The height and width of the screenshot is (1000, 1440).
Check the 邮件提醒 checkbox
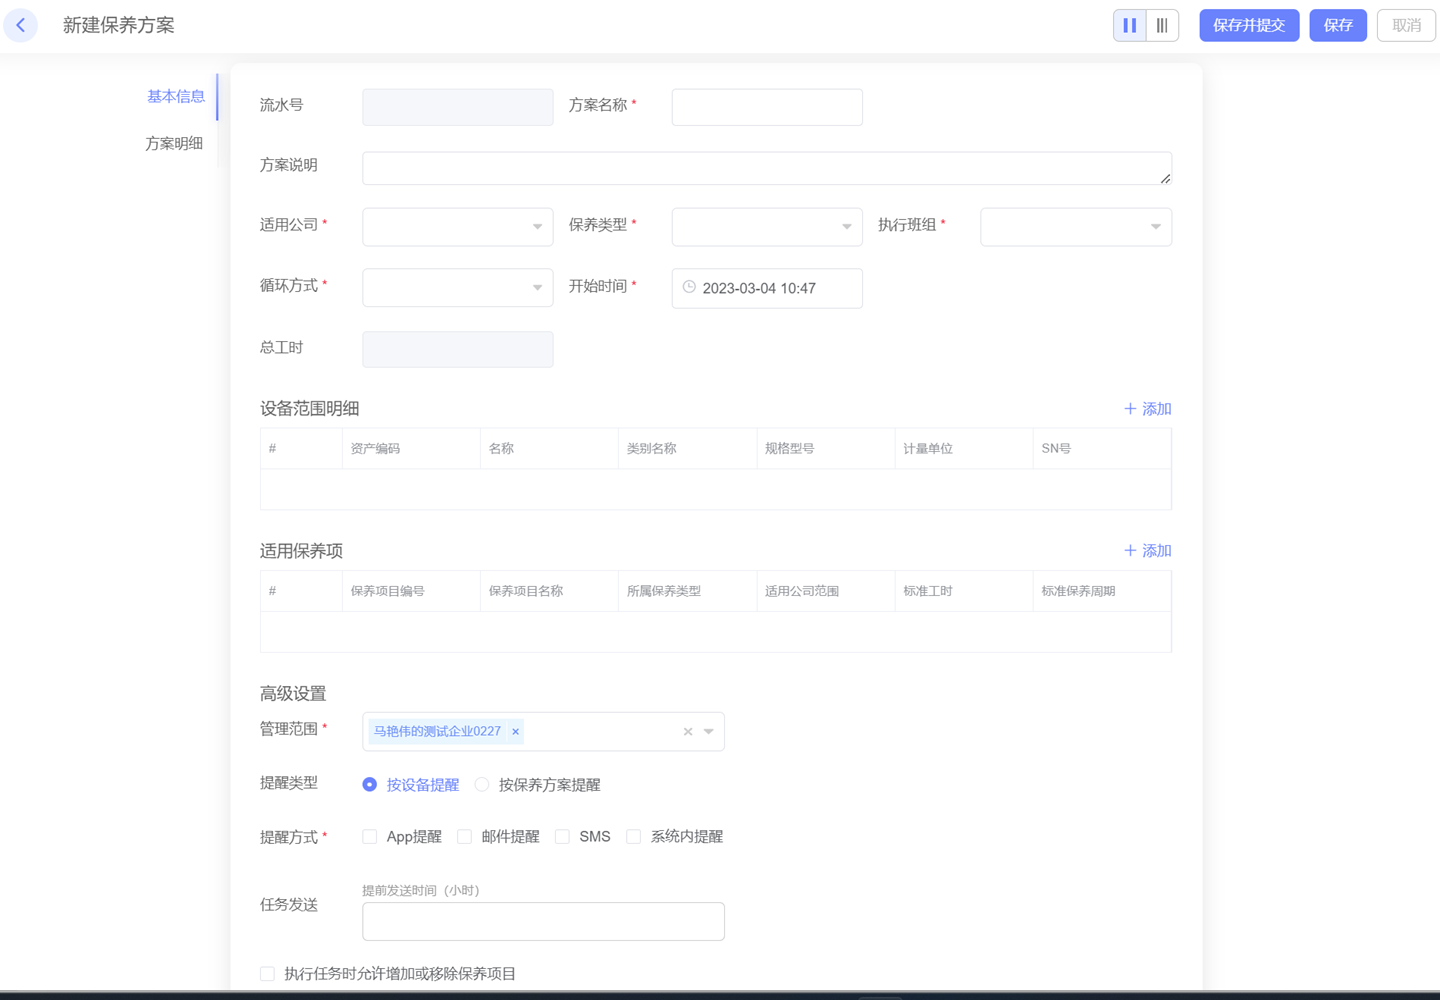coord(464,837)
